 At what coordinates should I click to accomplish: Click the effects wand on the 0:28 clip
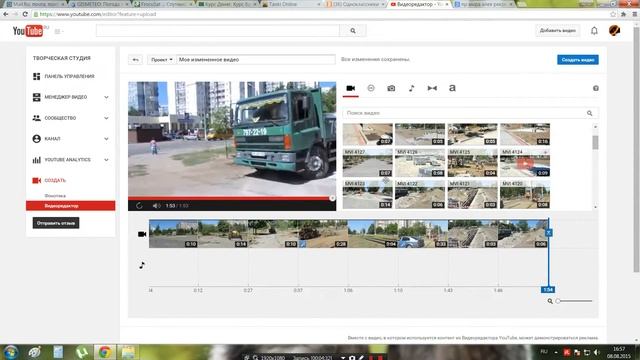tap(302, 244)
